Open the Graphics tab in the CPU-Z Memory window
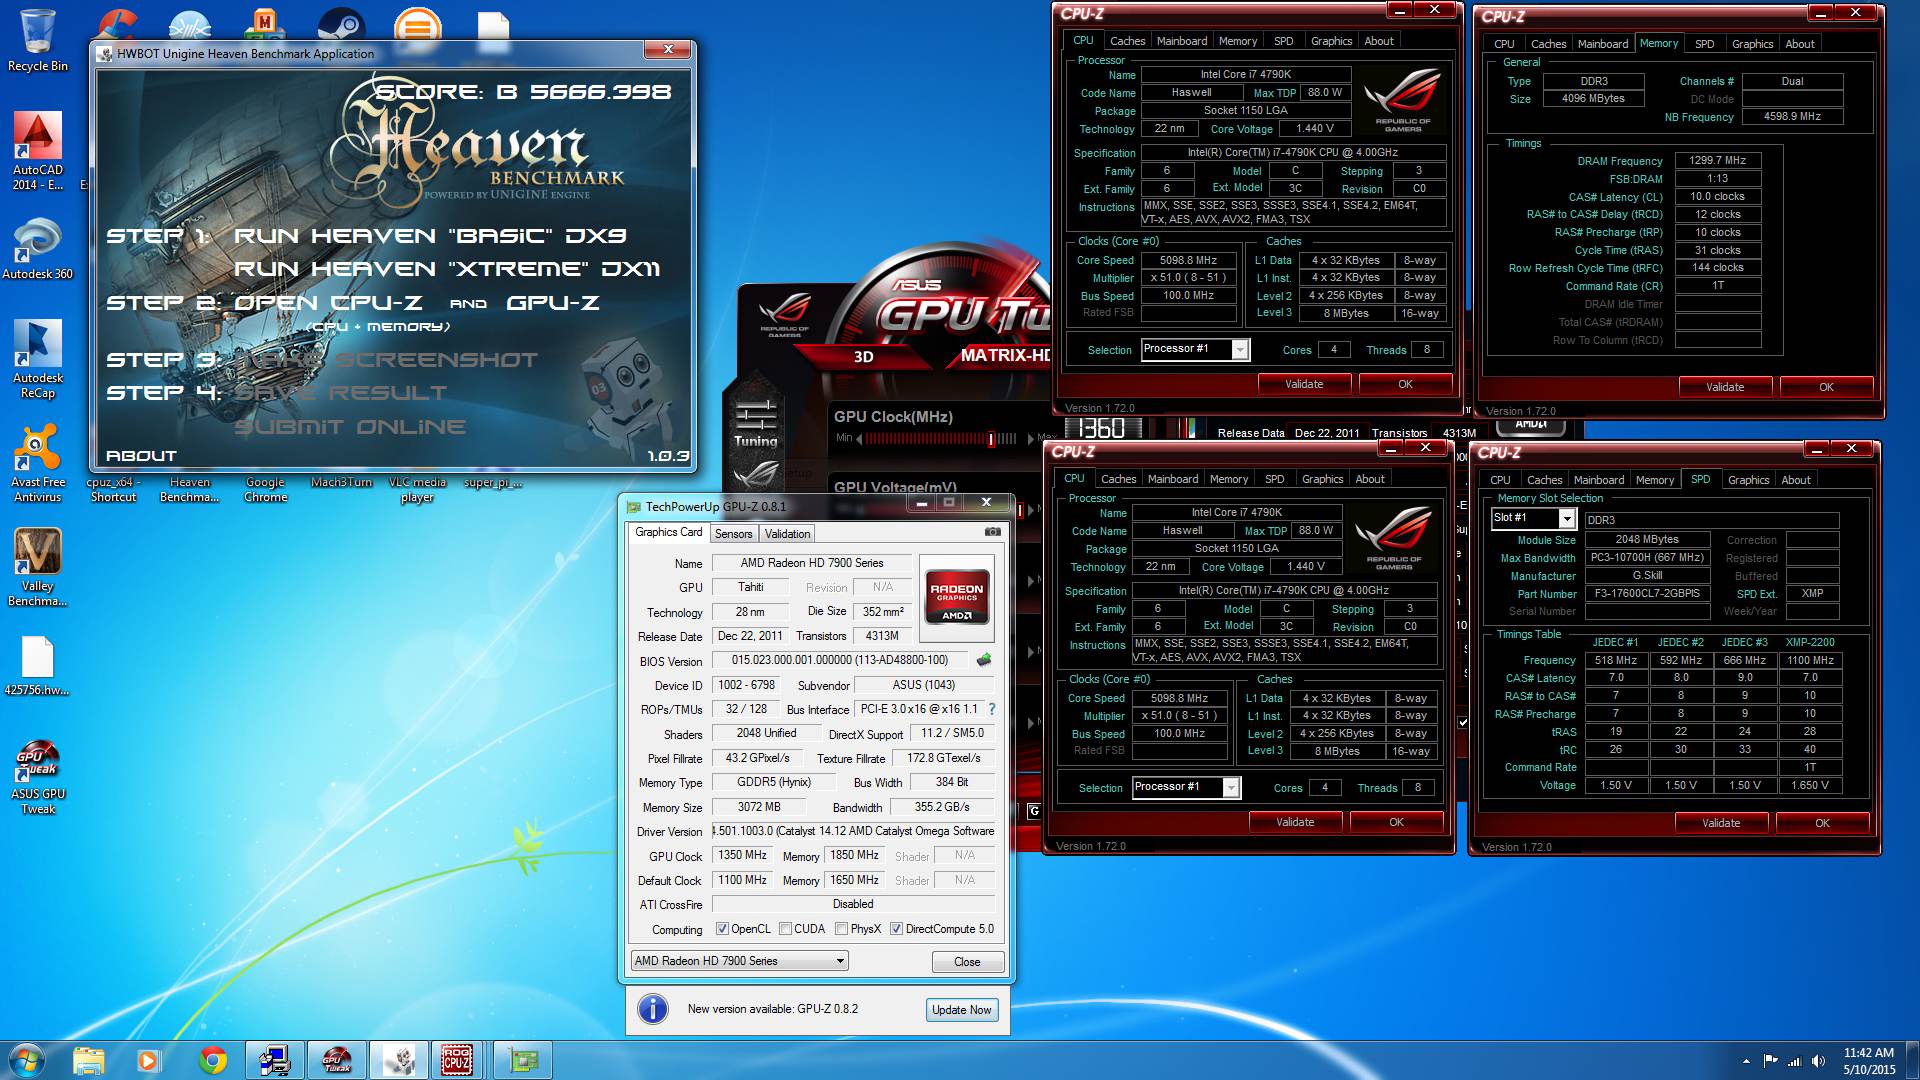 coord(1752,44)
